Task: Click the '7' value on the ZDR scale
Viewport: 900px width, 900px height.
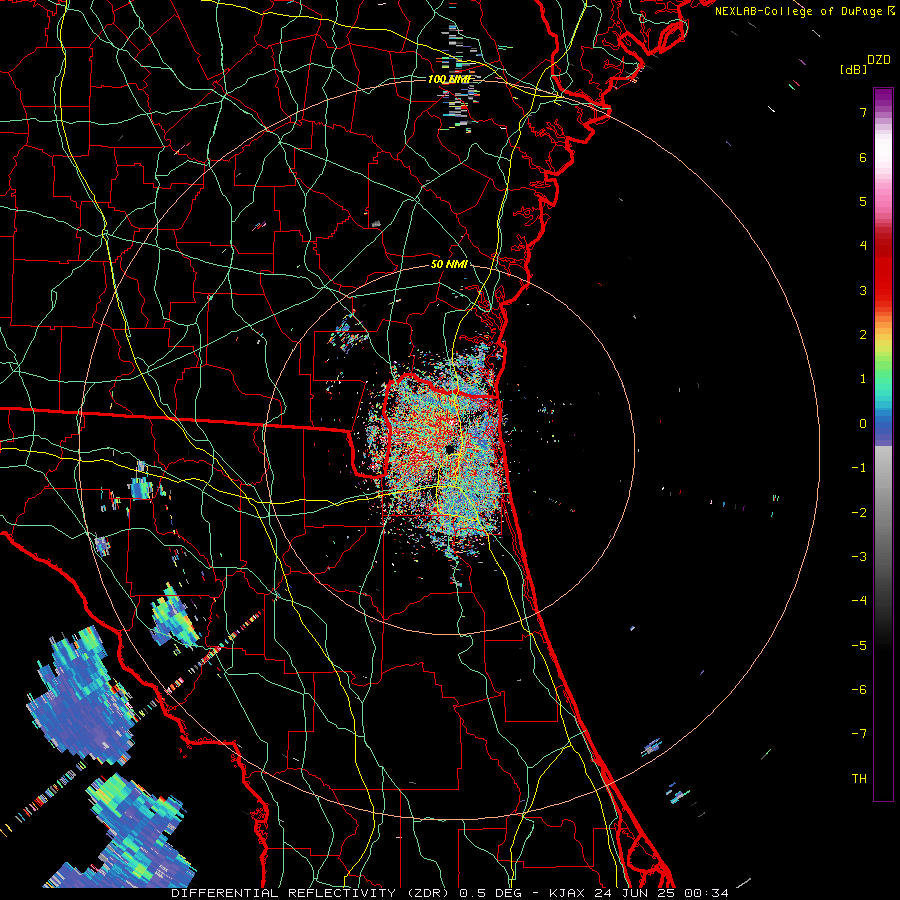Action: (863, 112)
